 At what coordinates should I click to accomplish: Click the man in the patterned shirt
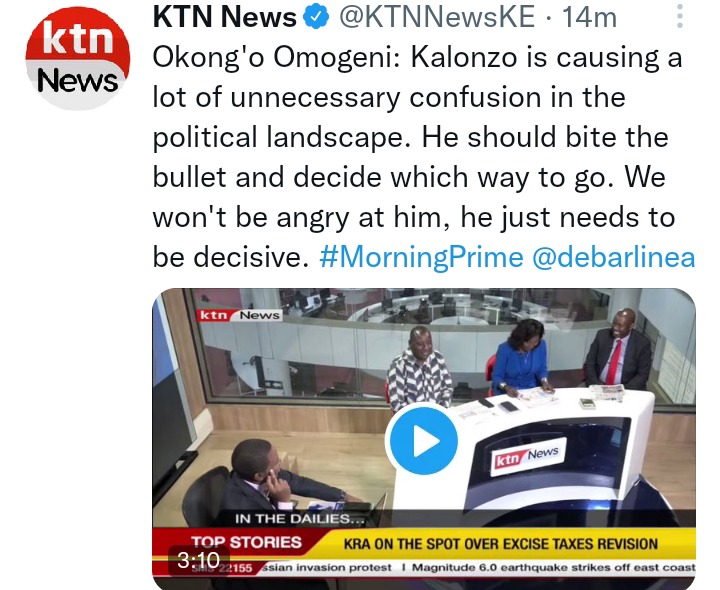pyautogui.click(x=419, y=367)
